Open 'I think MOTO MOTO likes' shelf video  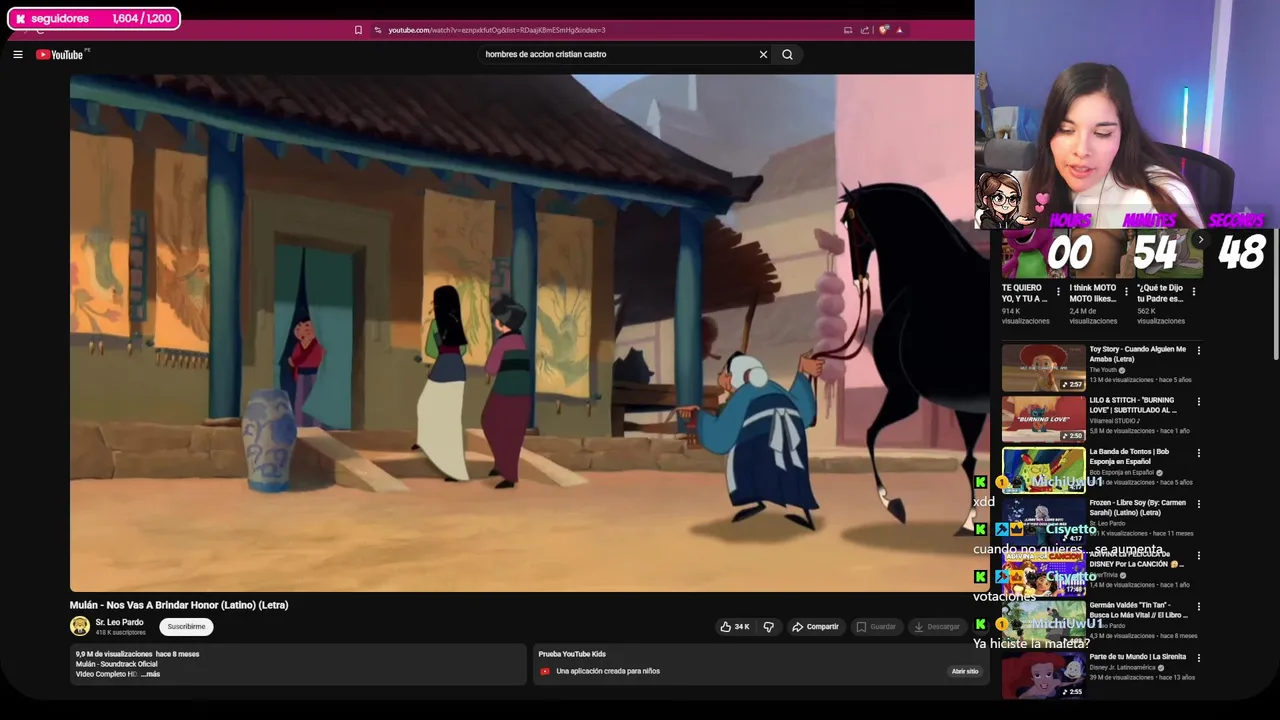tap(1093, 293)
